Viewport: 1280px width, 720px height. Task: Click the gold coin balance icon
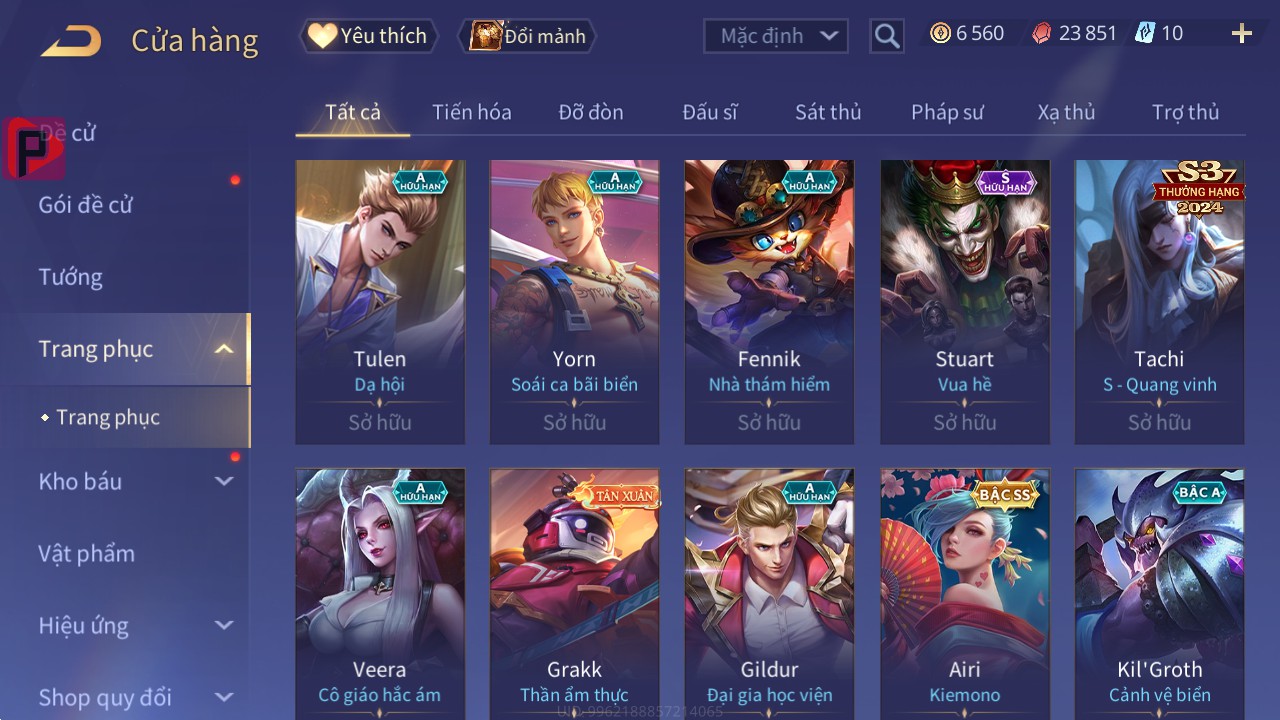tap(940, 34)
